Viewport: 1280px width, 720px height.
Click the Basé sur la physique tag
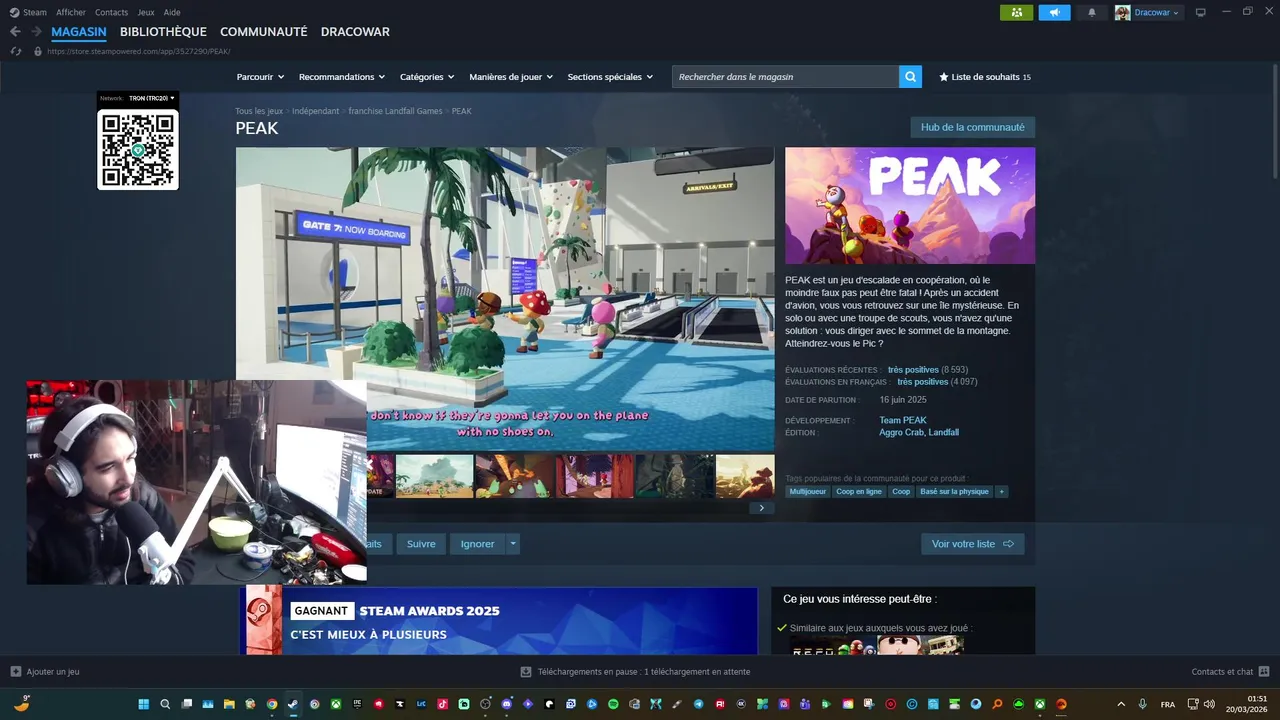[954, 492]
